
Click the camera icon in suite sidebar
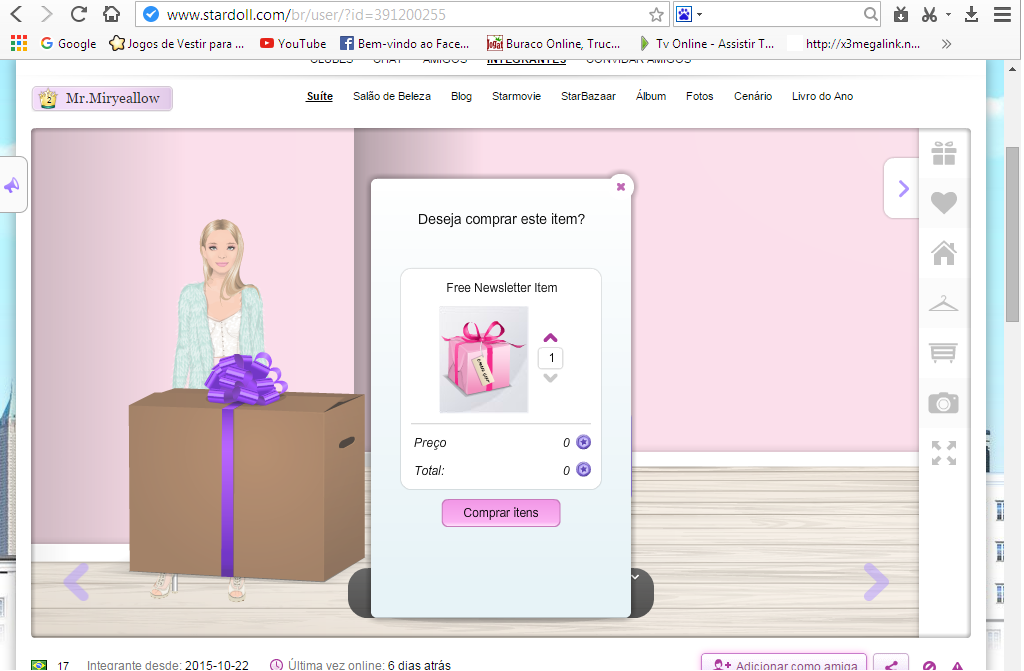[x=944, y=403]
